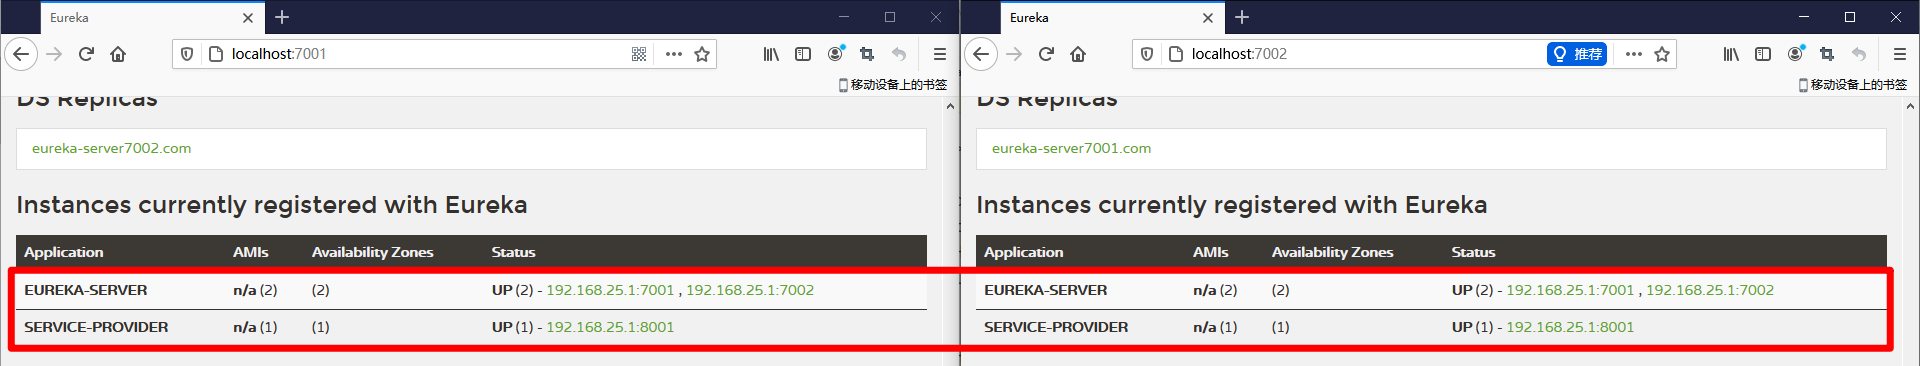
Task: Open QR code icon in left address bar
Action: [639, 54]
